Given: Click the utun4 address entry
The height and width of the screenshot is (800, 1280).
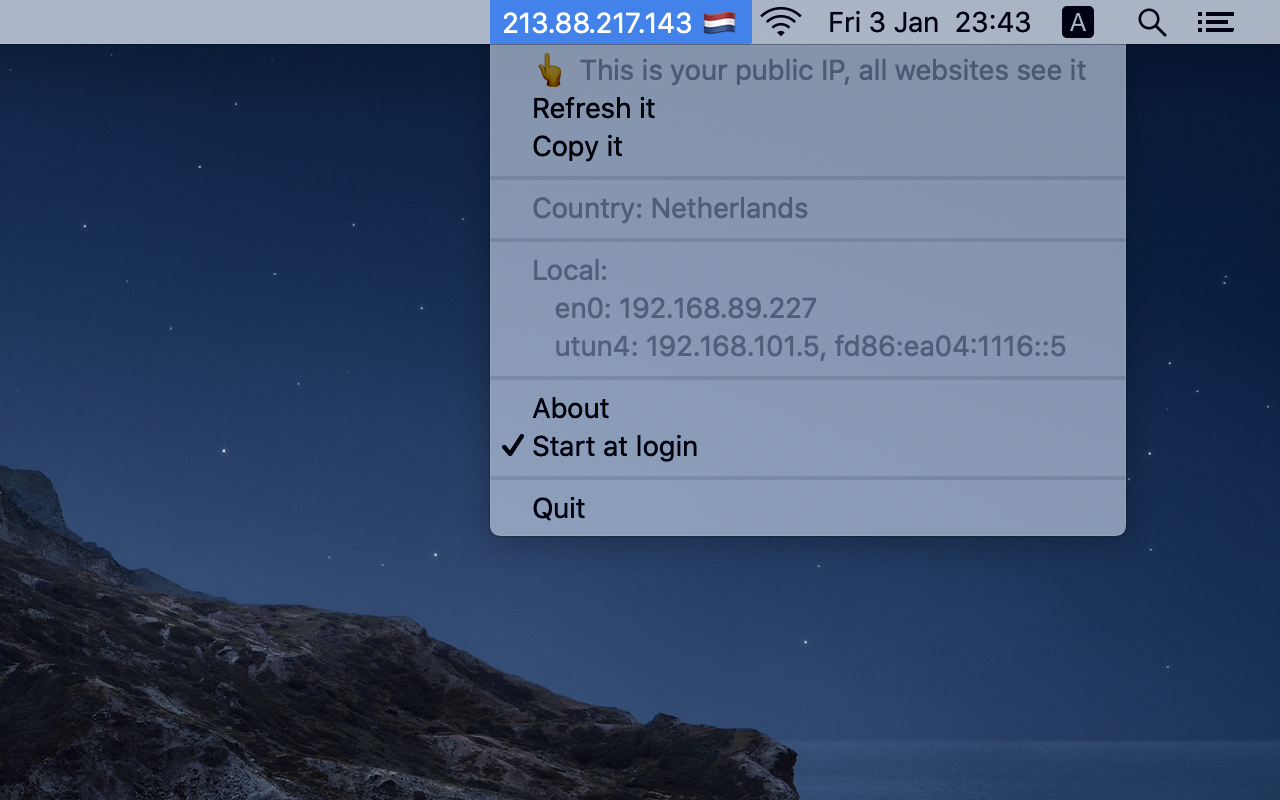Looking at the screenshot, I should [x=810, y=347].
